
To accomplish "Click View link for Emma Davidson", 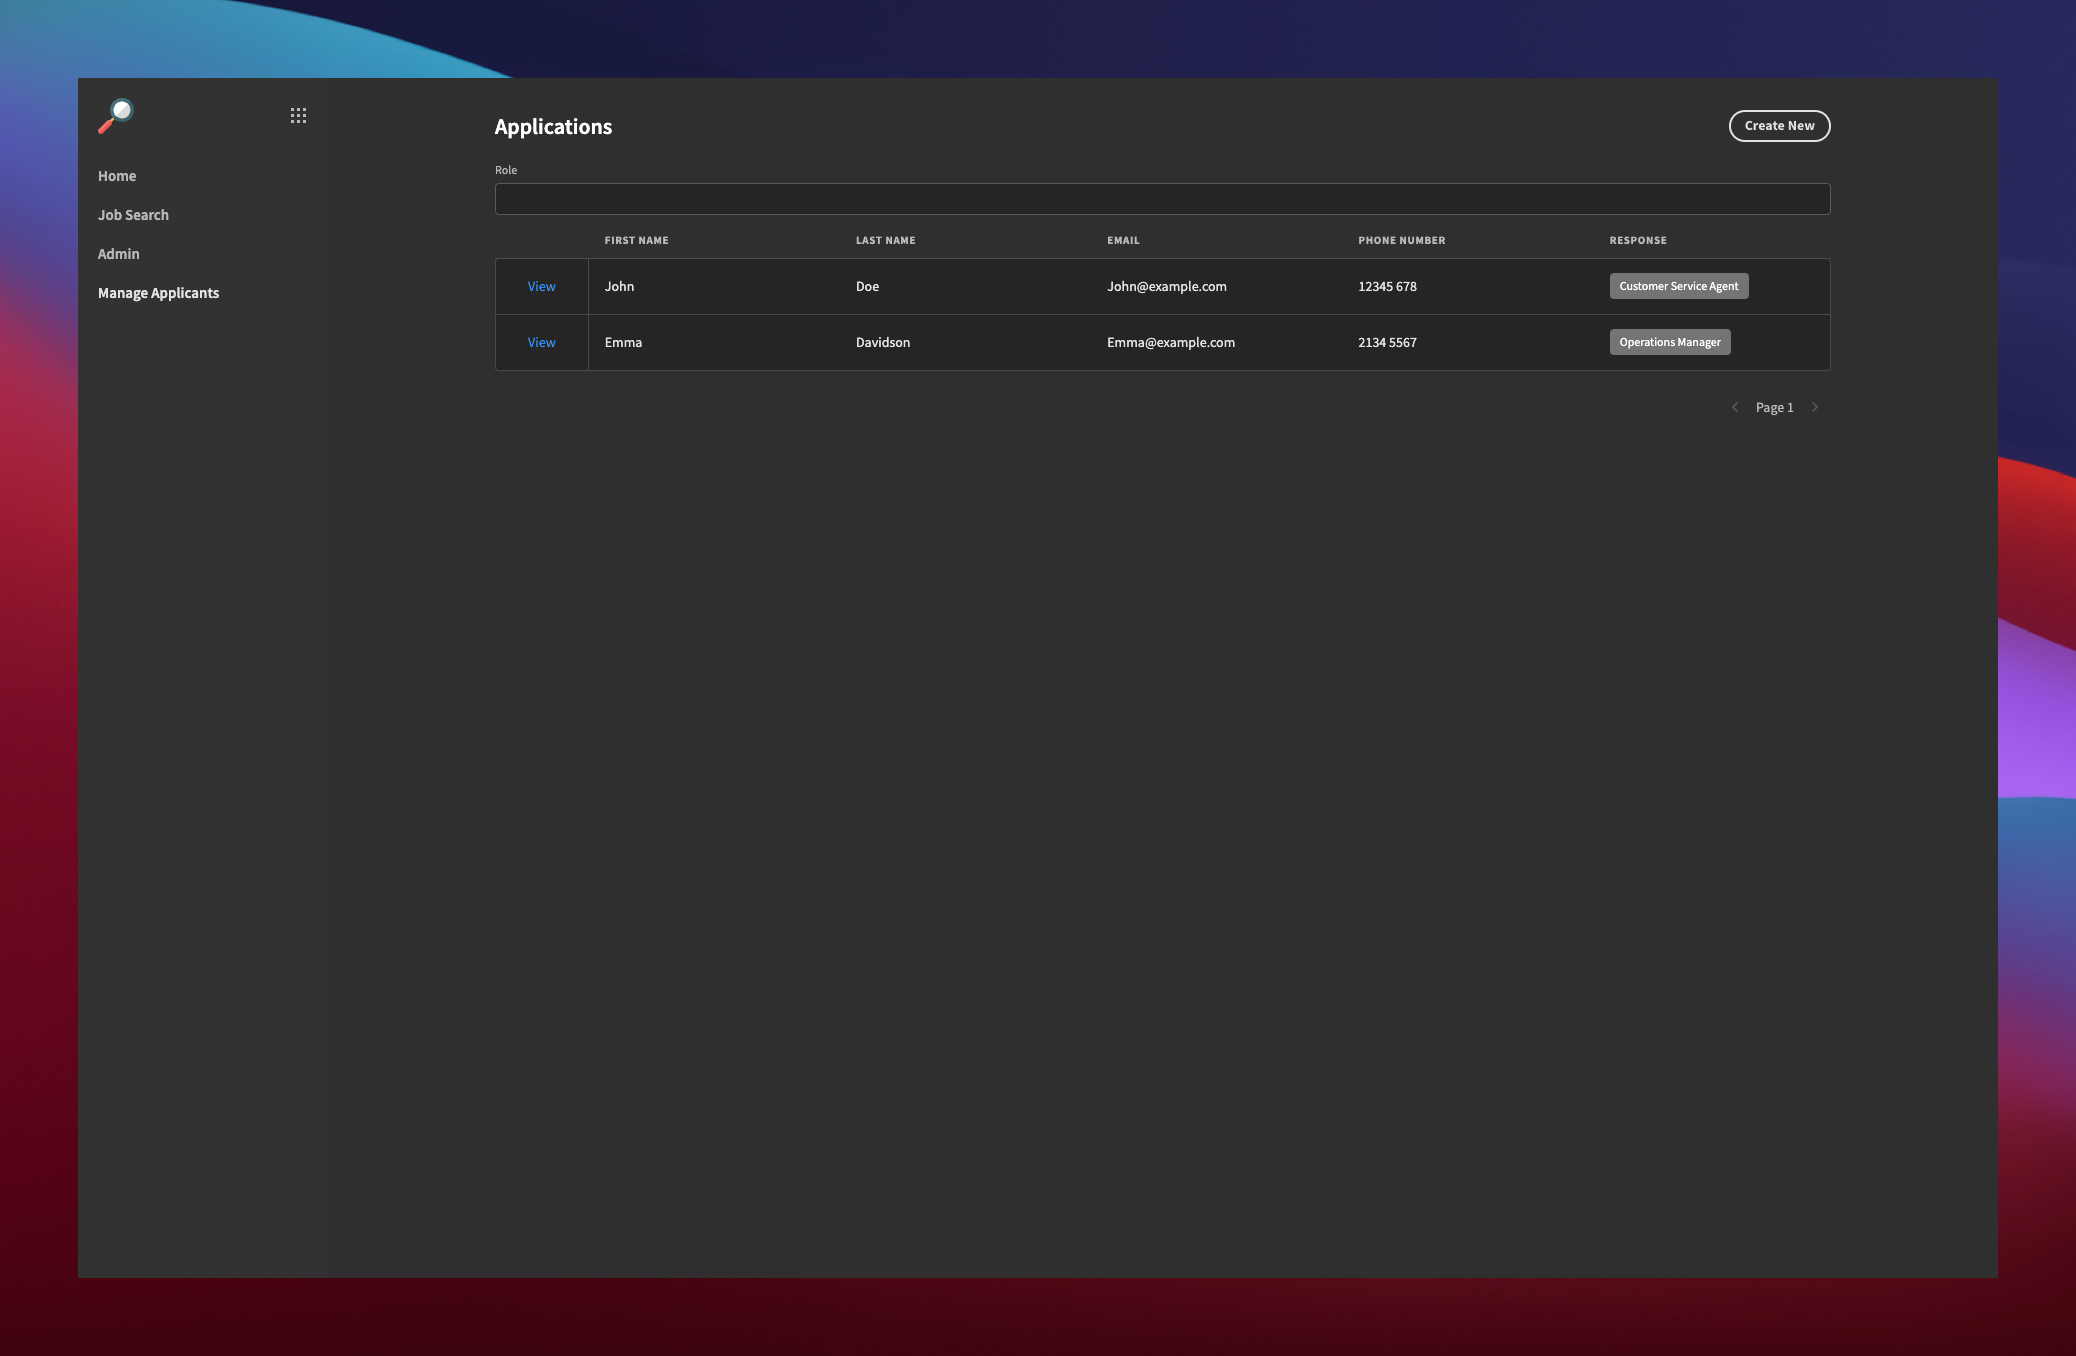I will 542,341.
